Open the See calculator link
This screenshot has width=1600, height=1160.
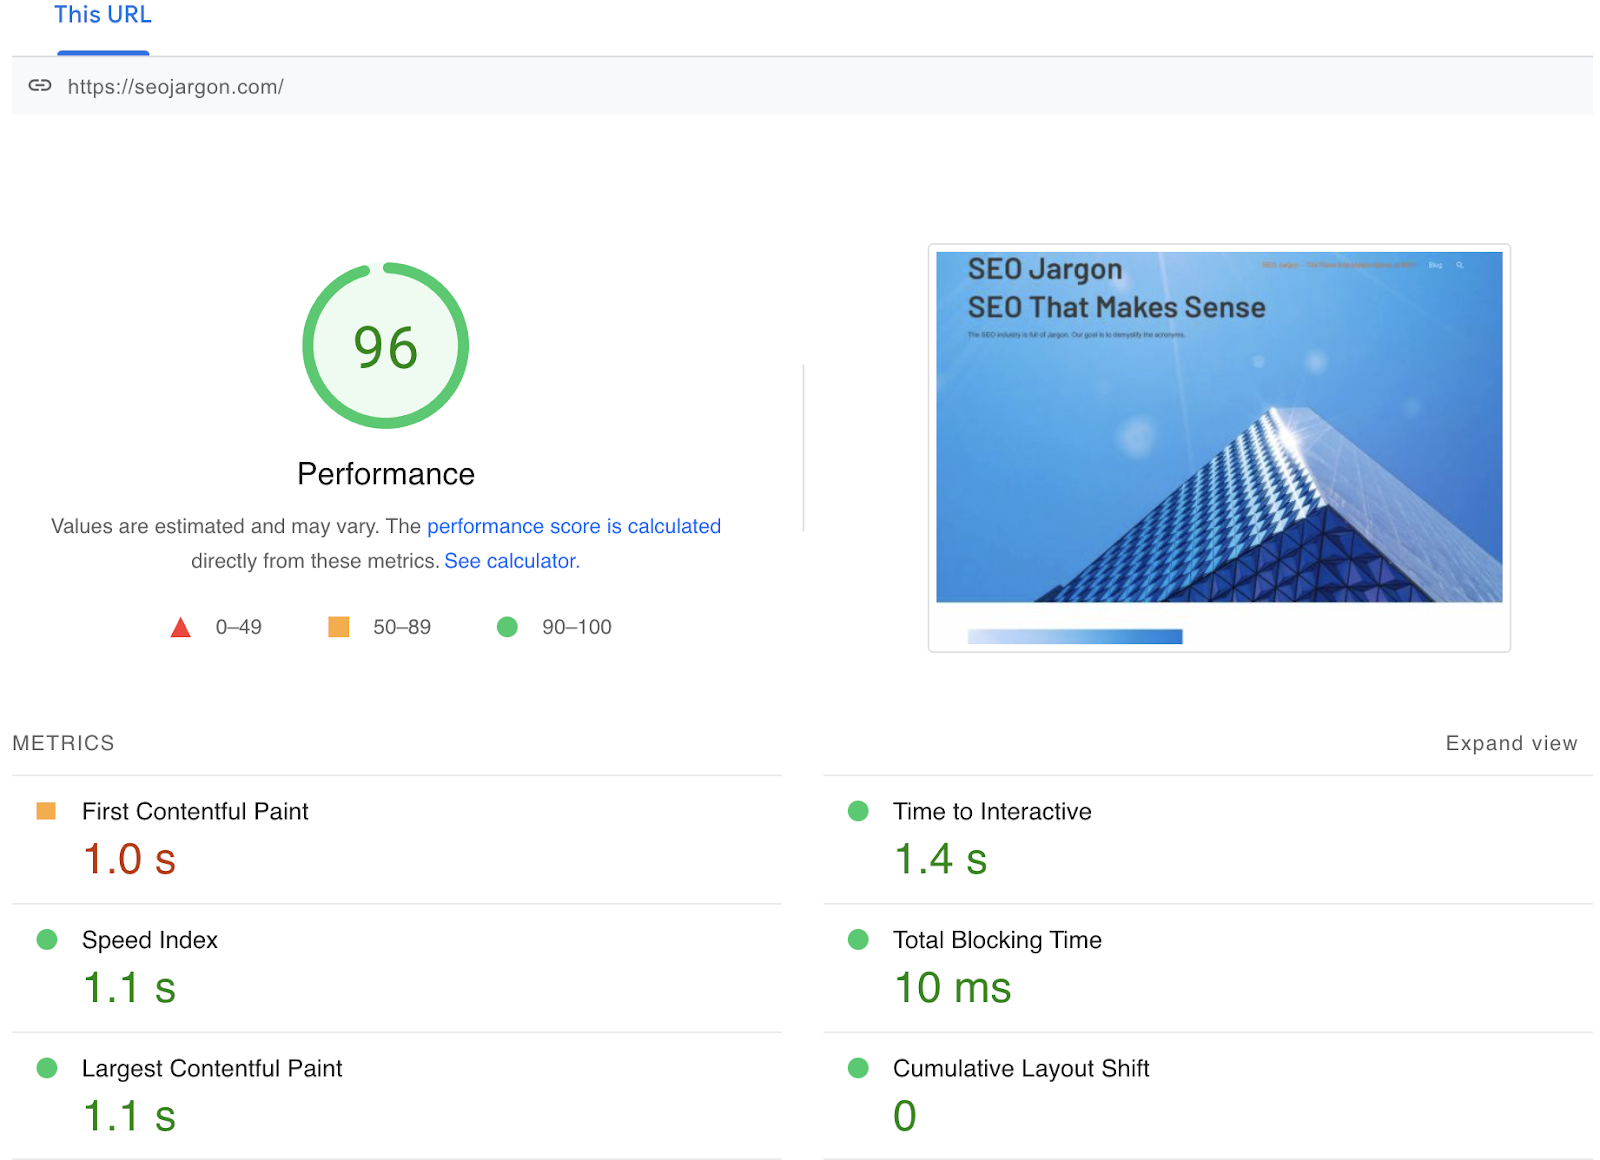click(512, 561)
